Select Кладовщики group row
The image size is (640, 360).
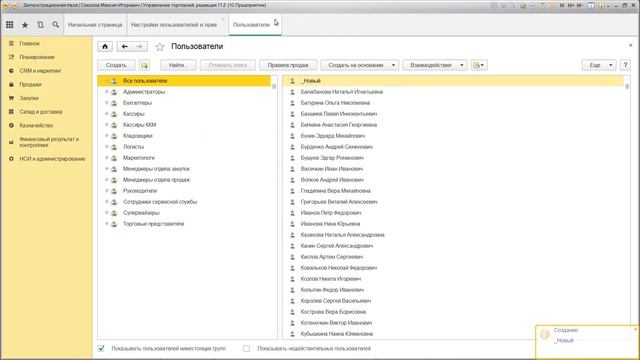pyautogui.click(x=184, y=136)
